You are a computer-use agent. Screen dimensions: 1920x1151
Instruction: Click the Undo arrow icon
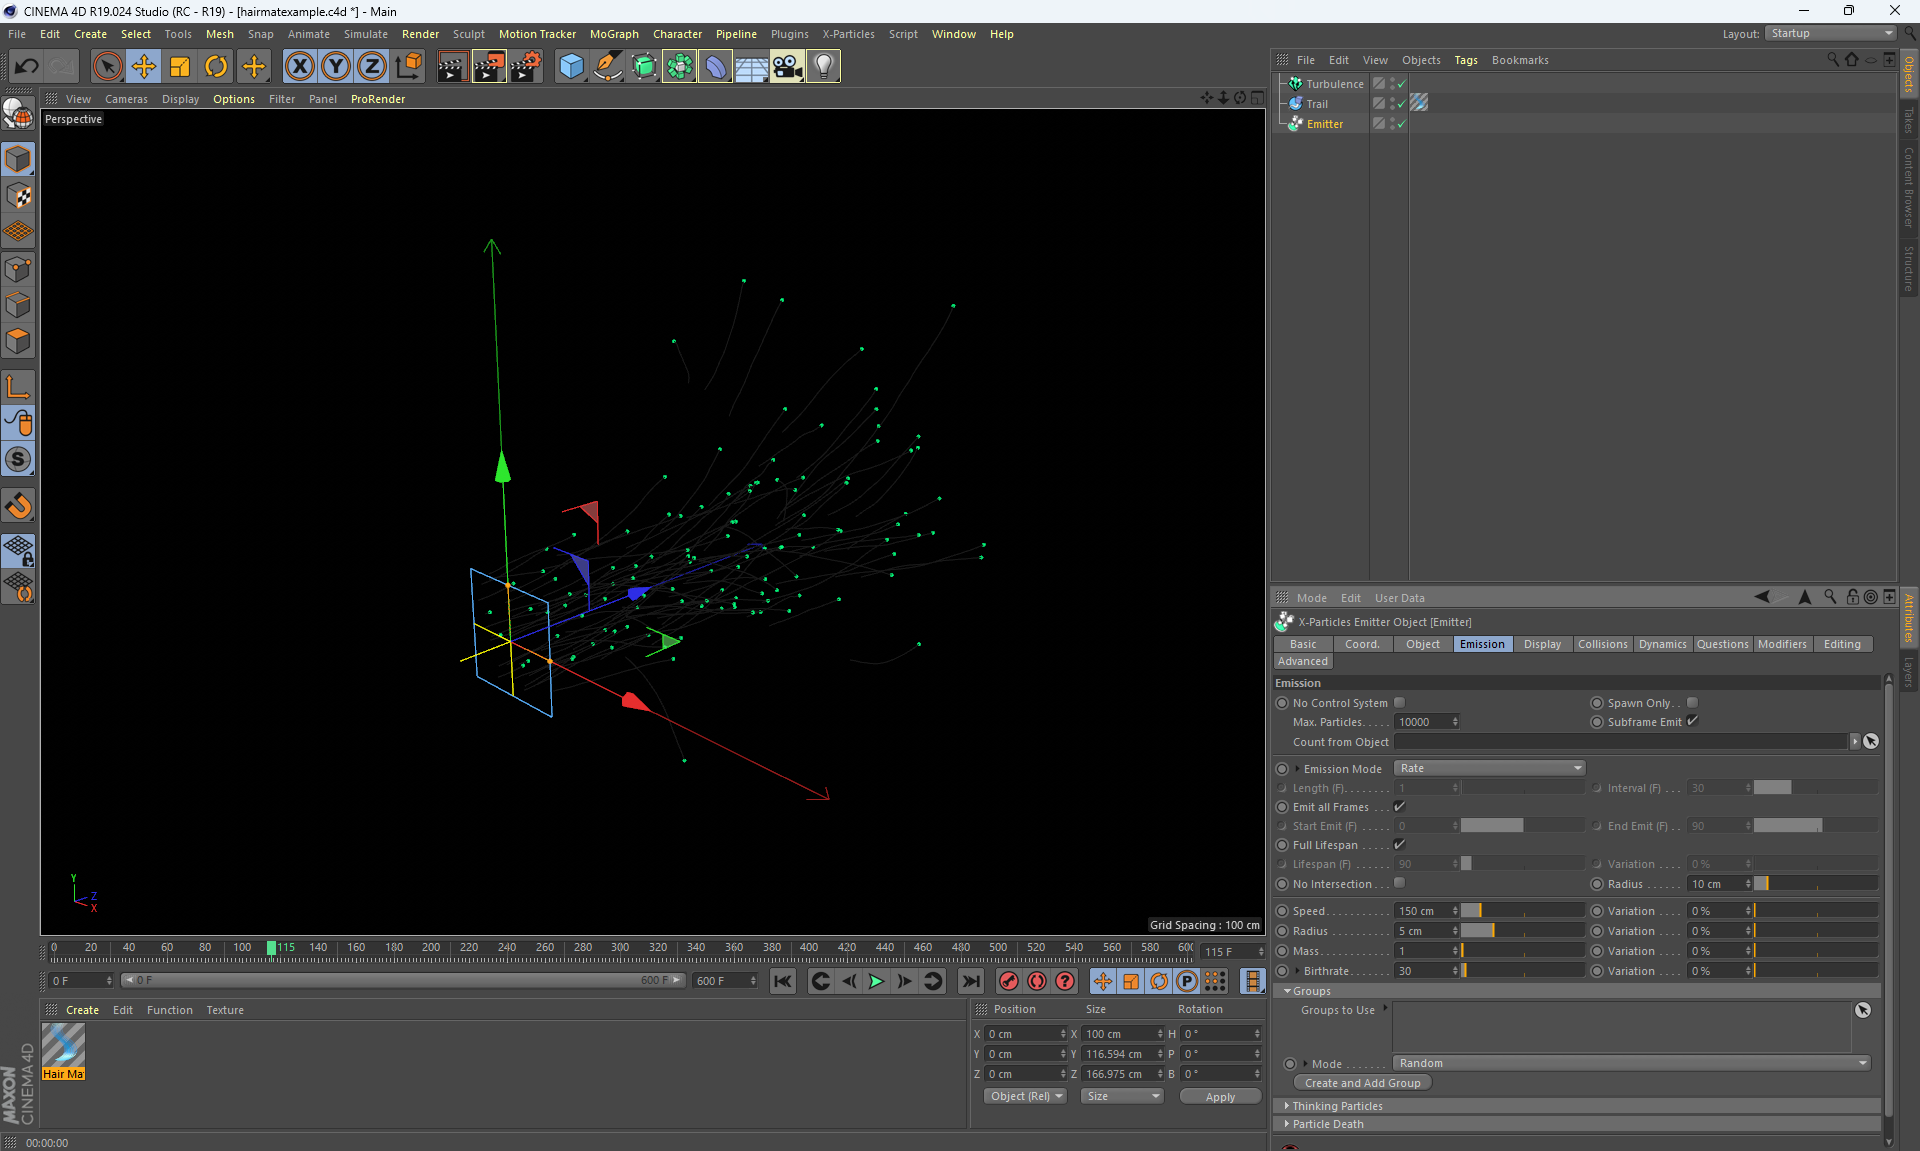click(x=27, y=67)
